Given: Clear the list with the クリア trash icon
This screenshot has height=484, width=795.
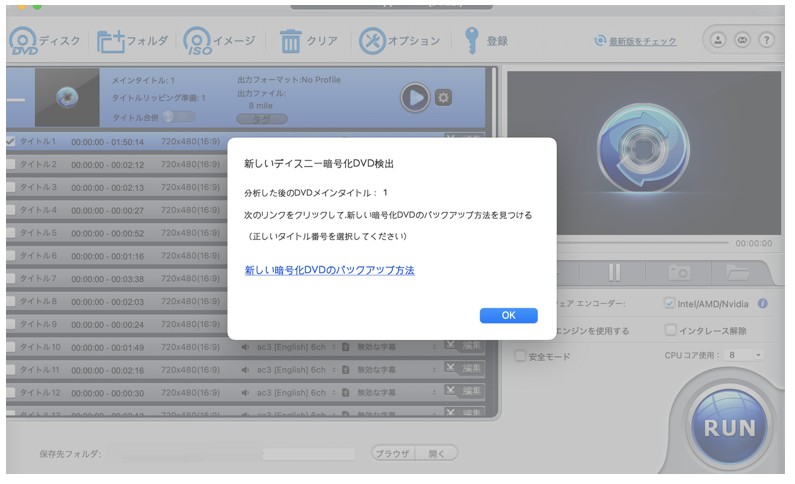Looking at the screenshot, I should click(291, 41).
